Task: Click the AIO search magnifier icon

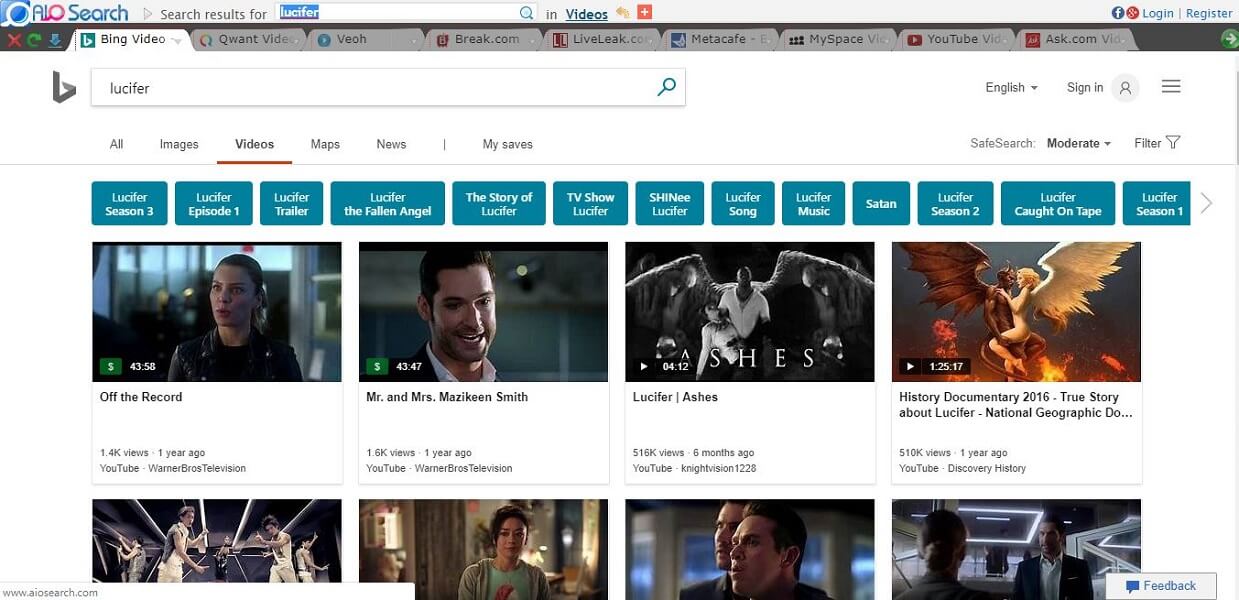Action: pos(527,13)
